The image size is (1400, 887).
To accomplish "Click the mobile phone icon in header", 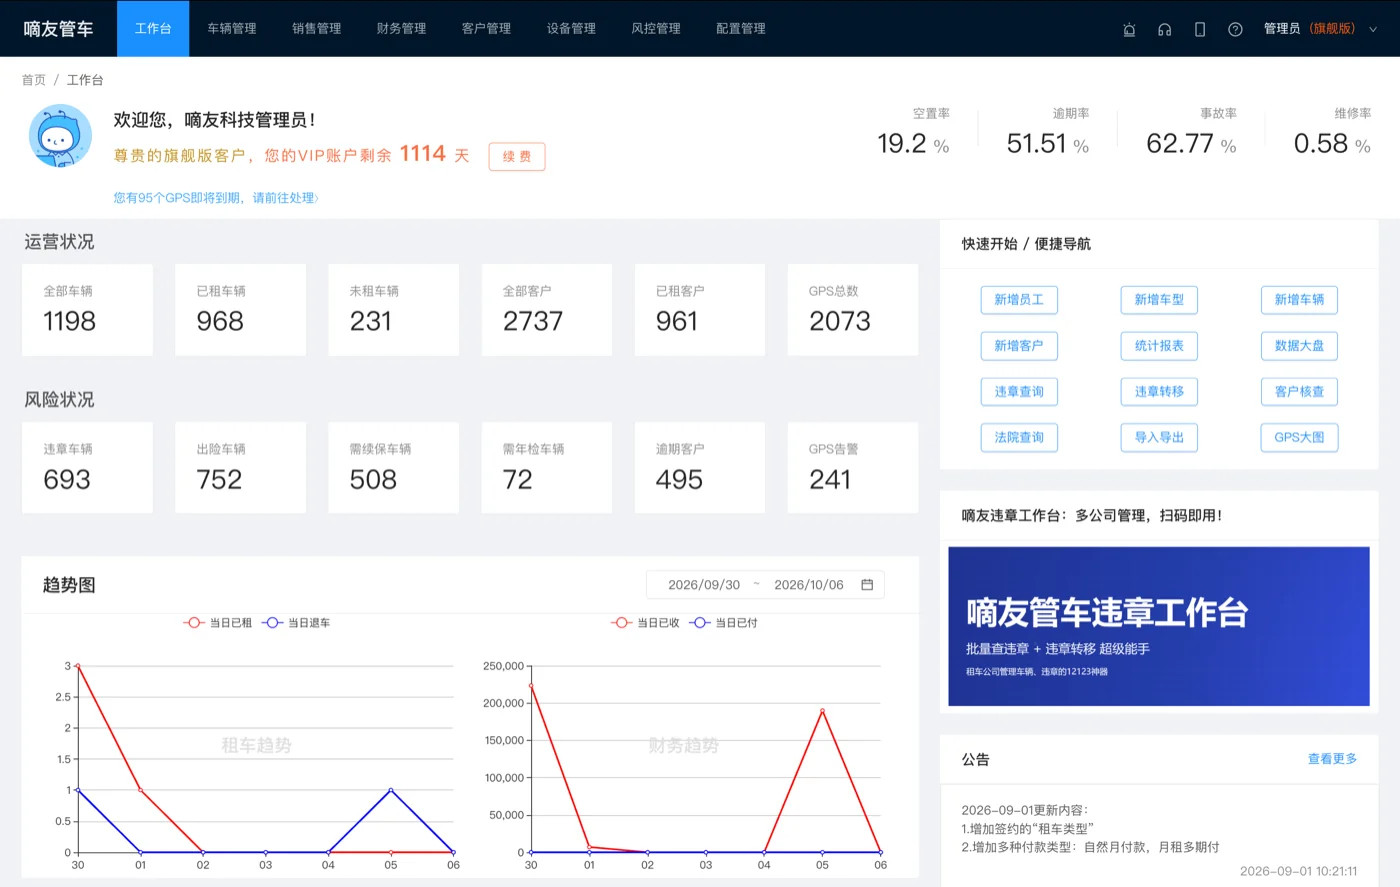I will (x=1200, y=29).
